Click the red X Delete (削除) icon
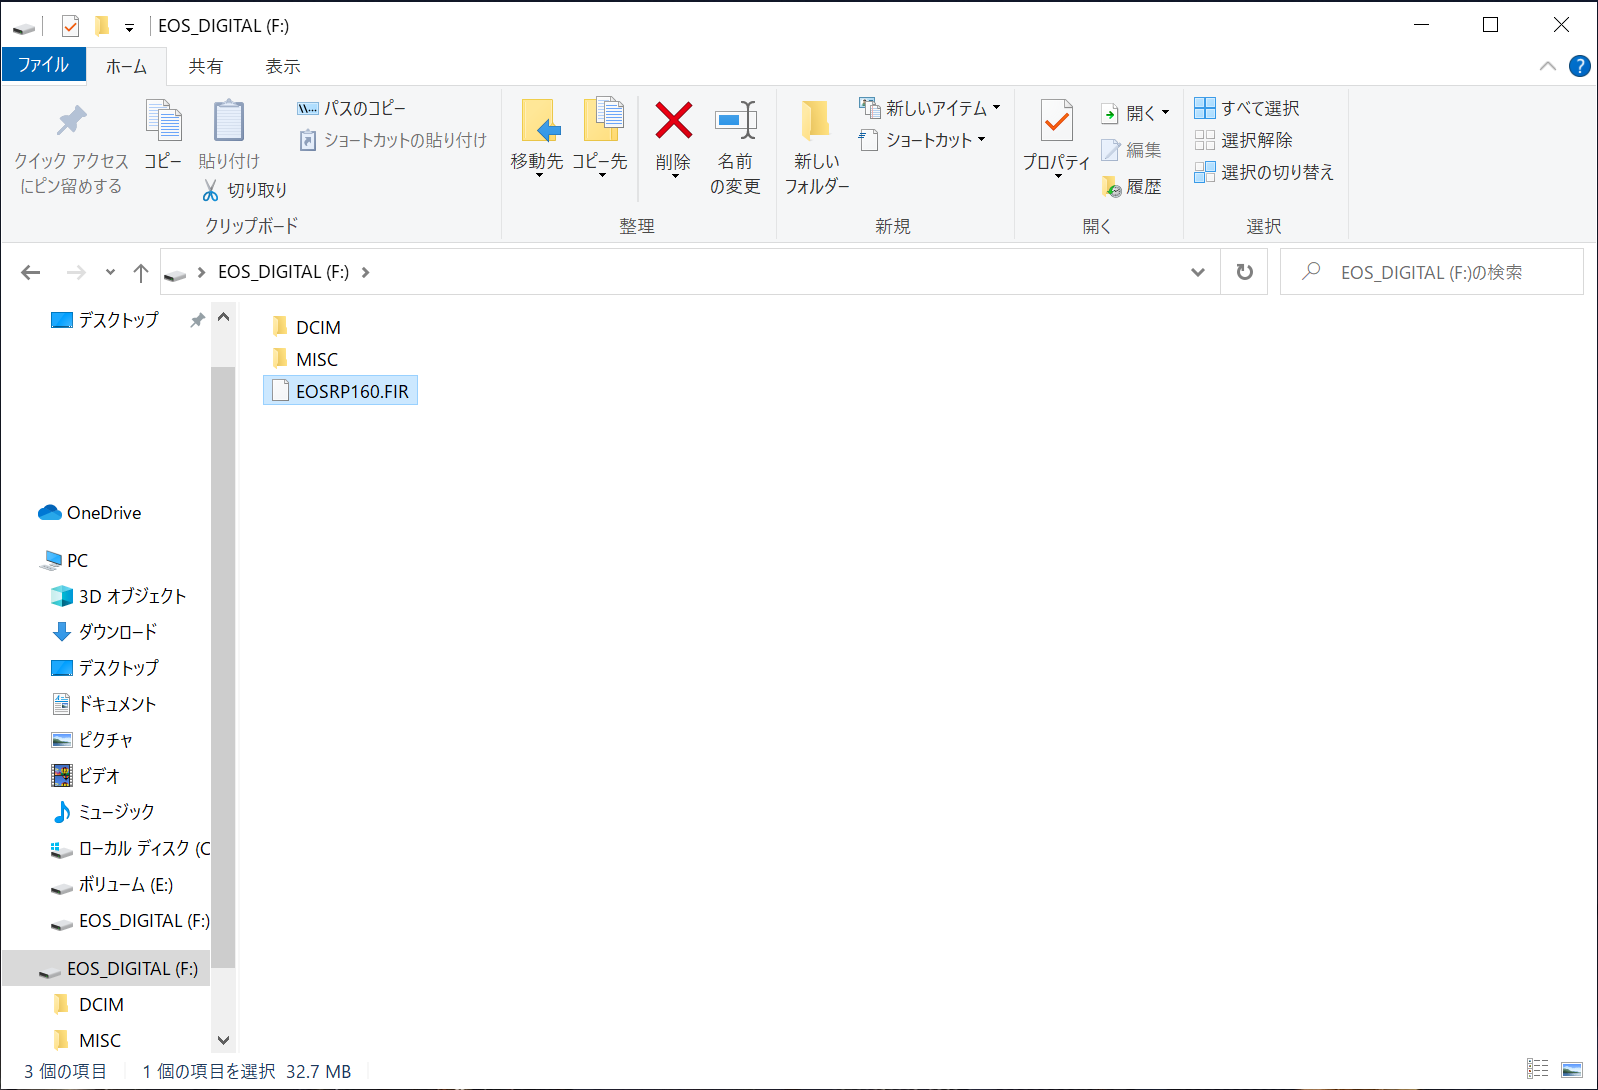This screenshot has width=1598, height=1090. coord(673,122)
